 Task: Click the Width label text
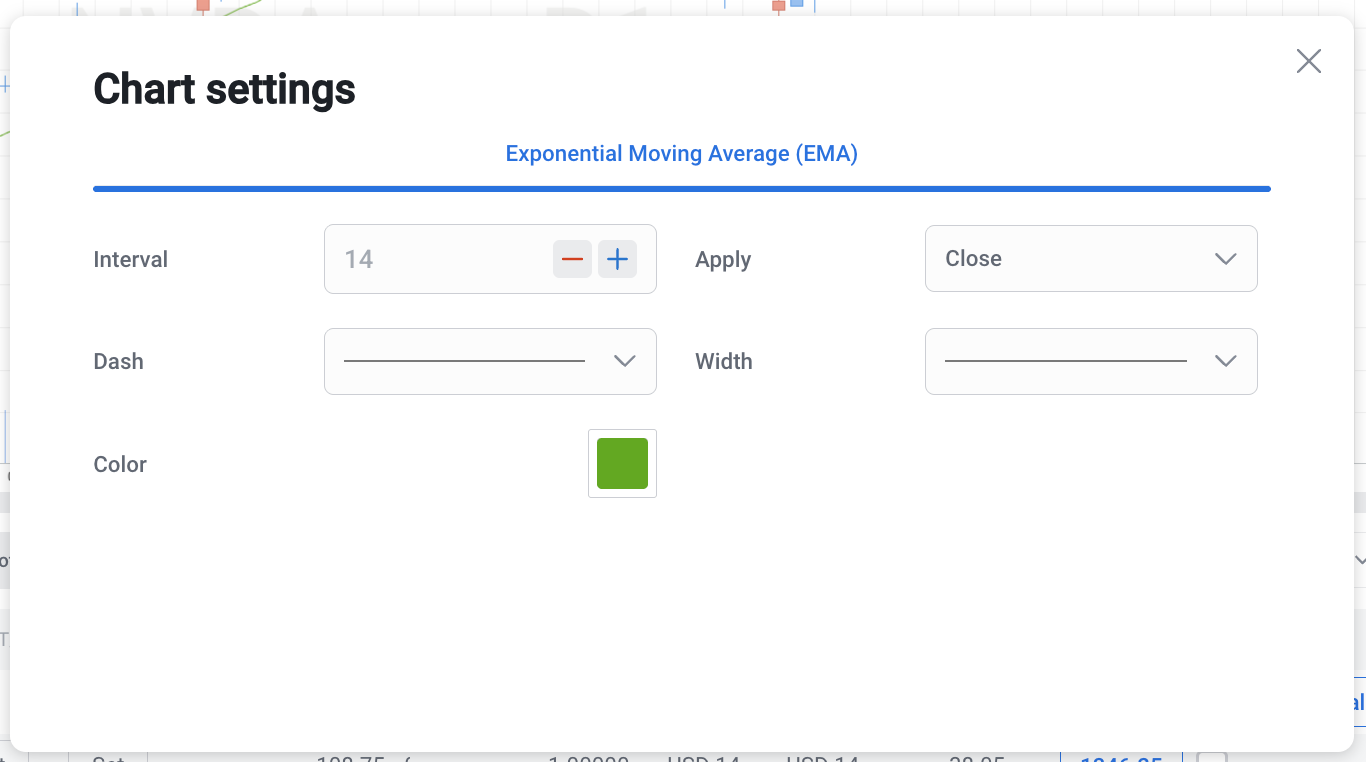click(723, 362)
